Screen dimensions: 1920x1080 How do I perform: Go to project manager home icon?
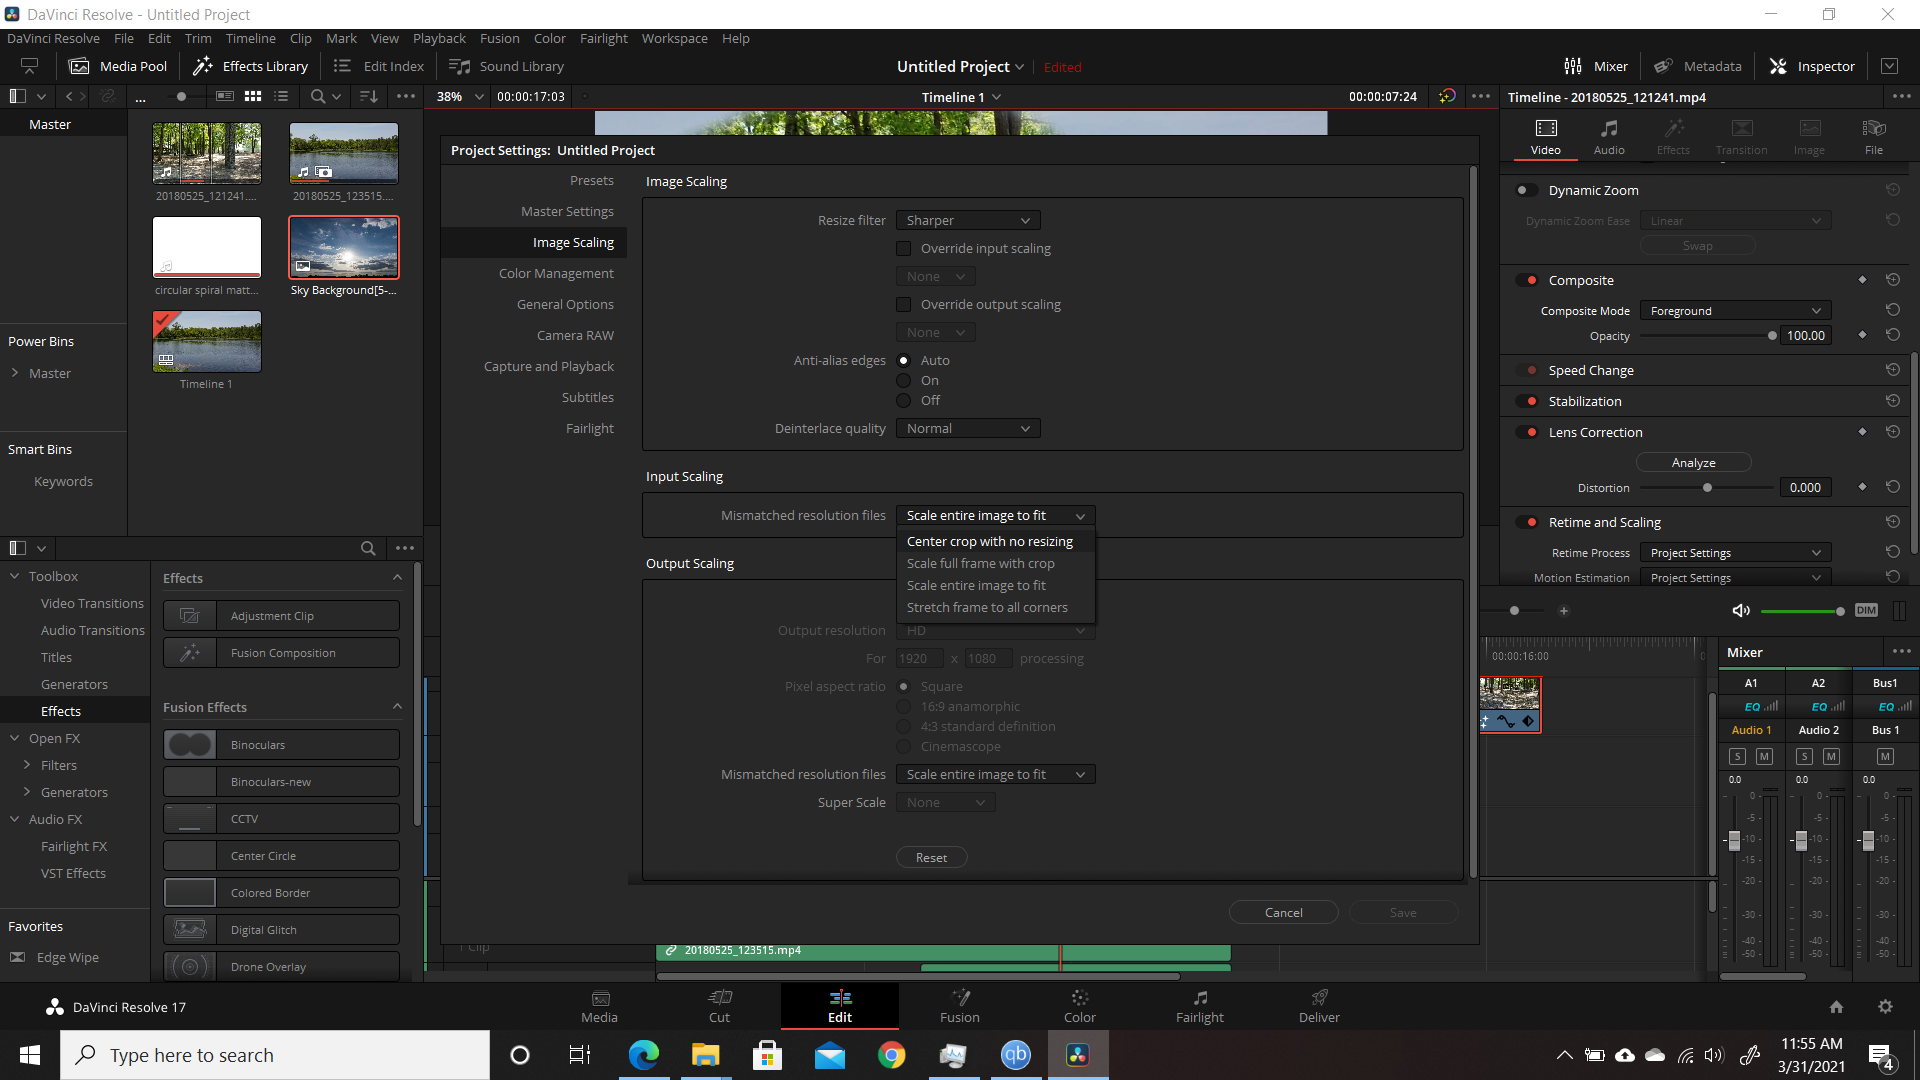tap(1836, 1007)
